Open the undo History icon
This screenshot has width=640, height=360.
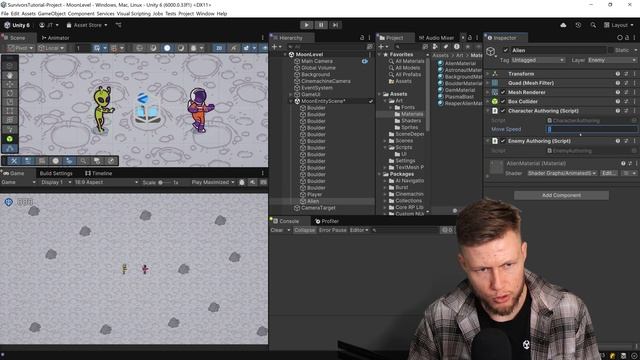(578, 25)
